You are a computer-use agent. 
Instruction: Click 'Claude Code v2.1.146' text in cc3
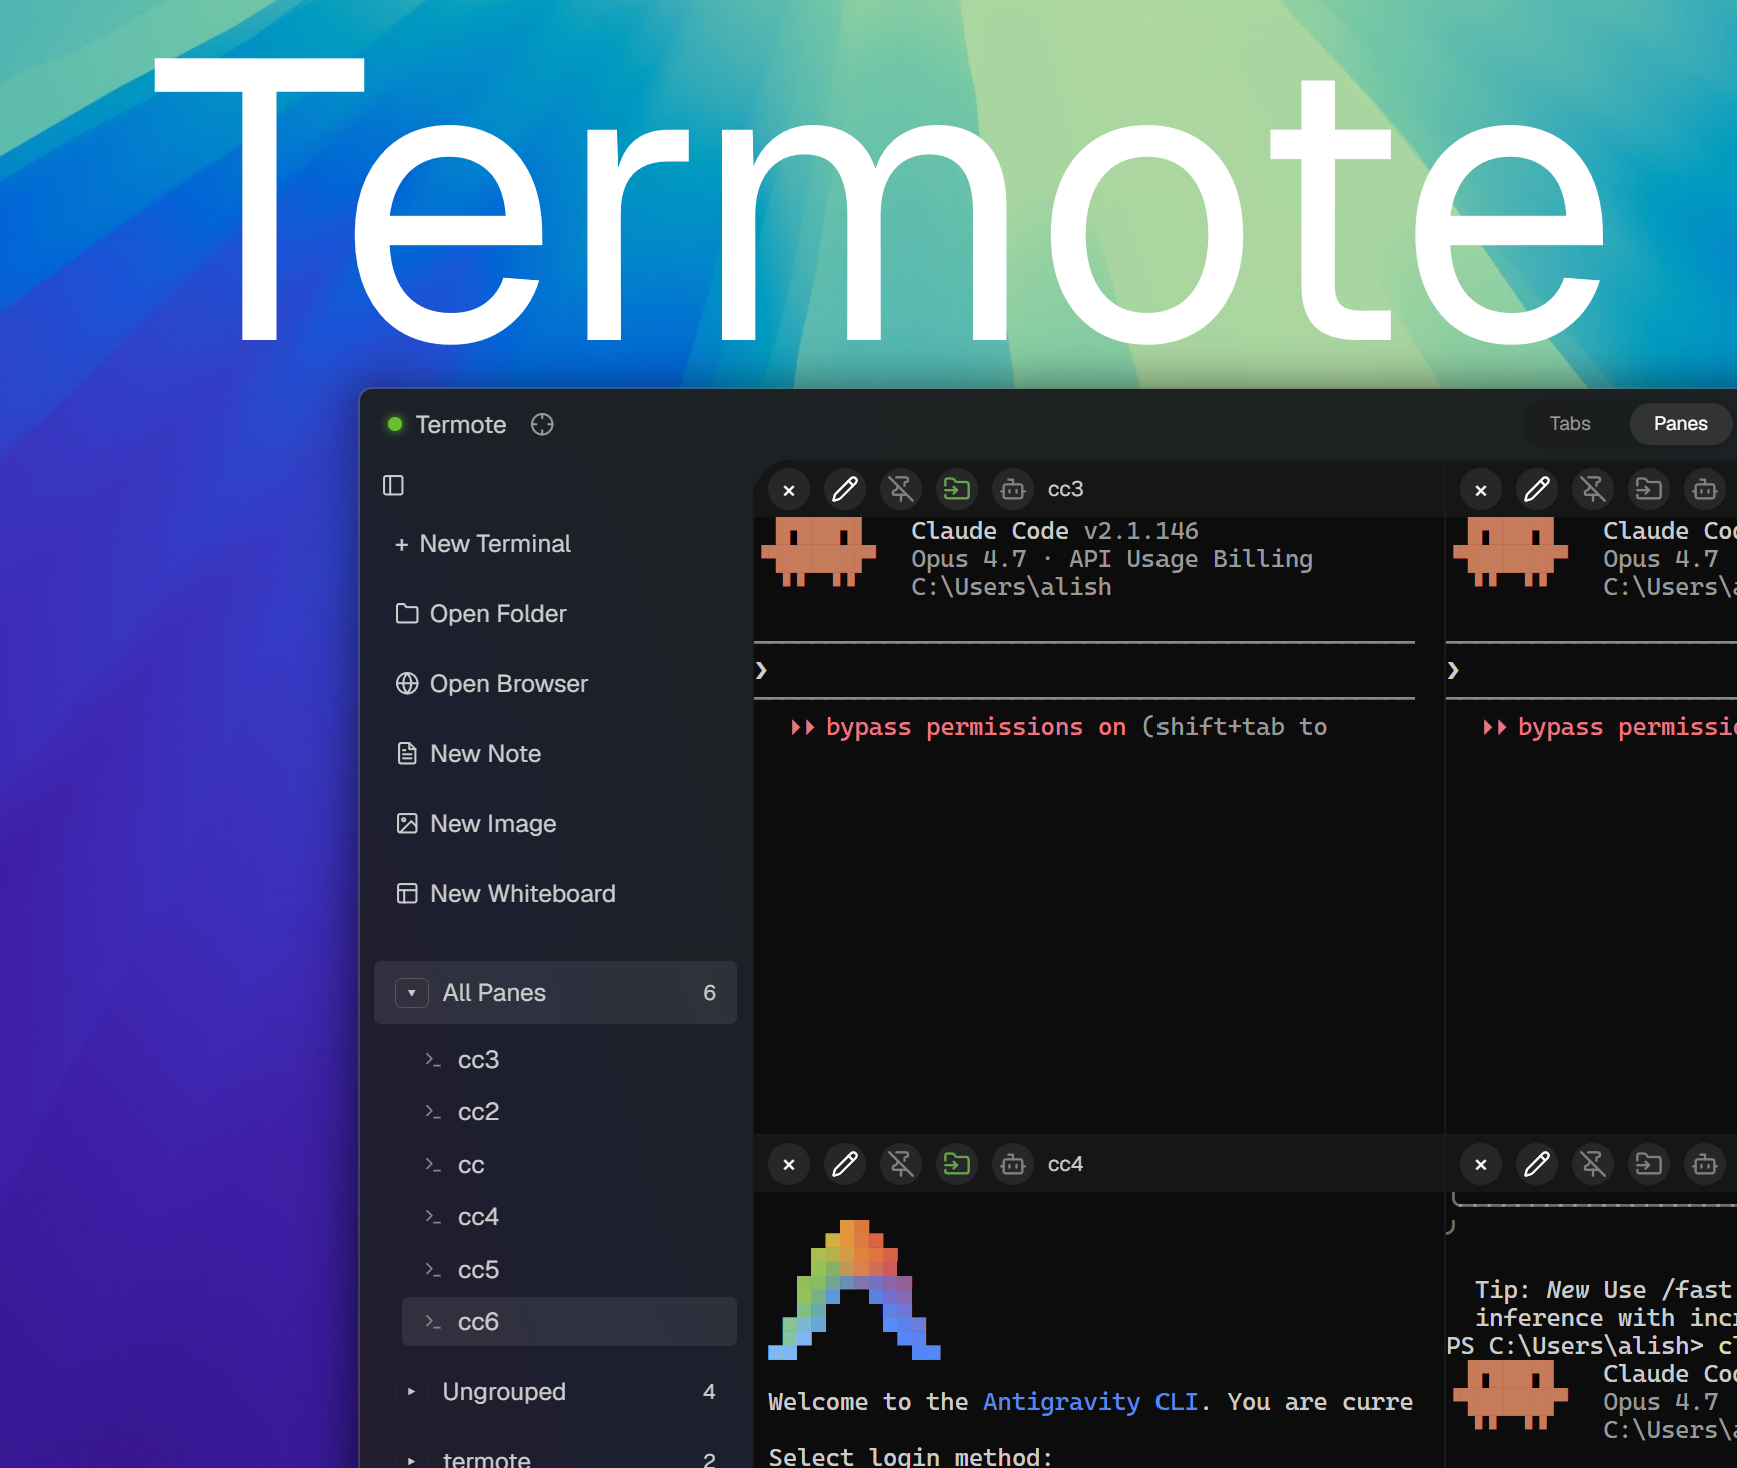tap(1054, 531)
